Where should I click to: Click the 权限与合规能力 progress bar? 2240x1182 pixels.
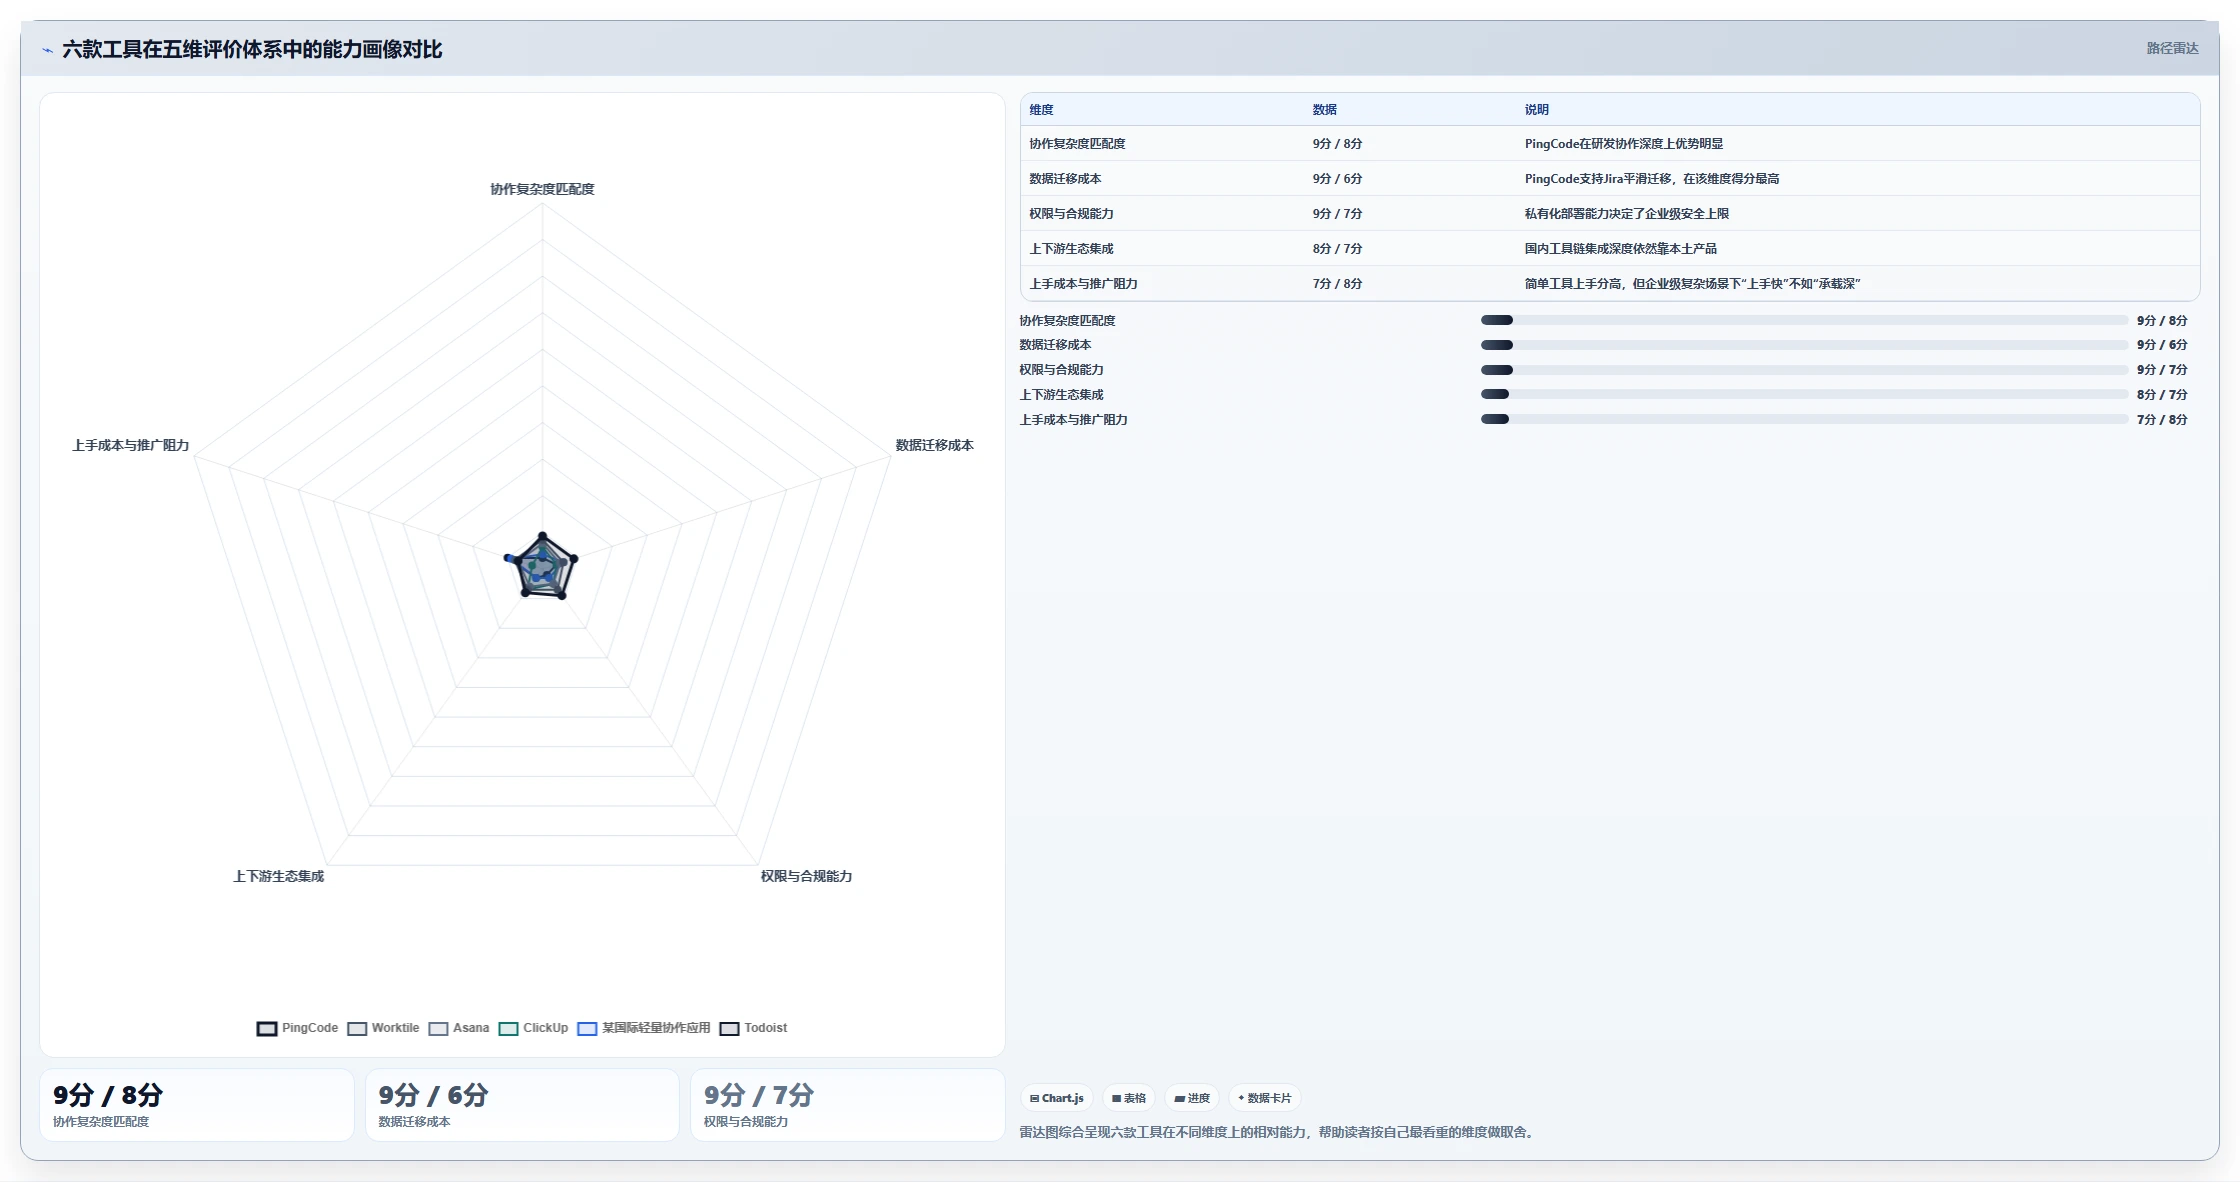(1804, 370)
